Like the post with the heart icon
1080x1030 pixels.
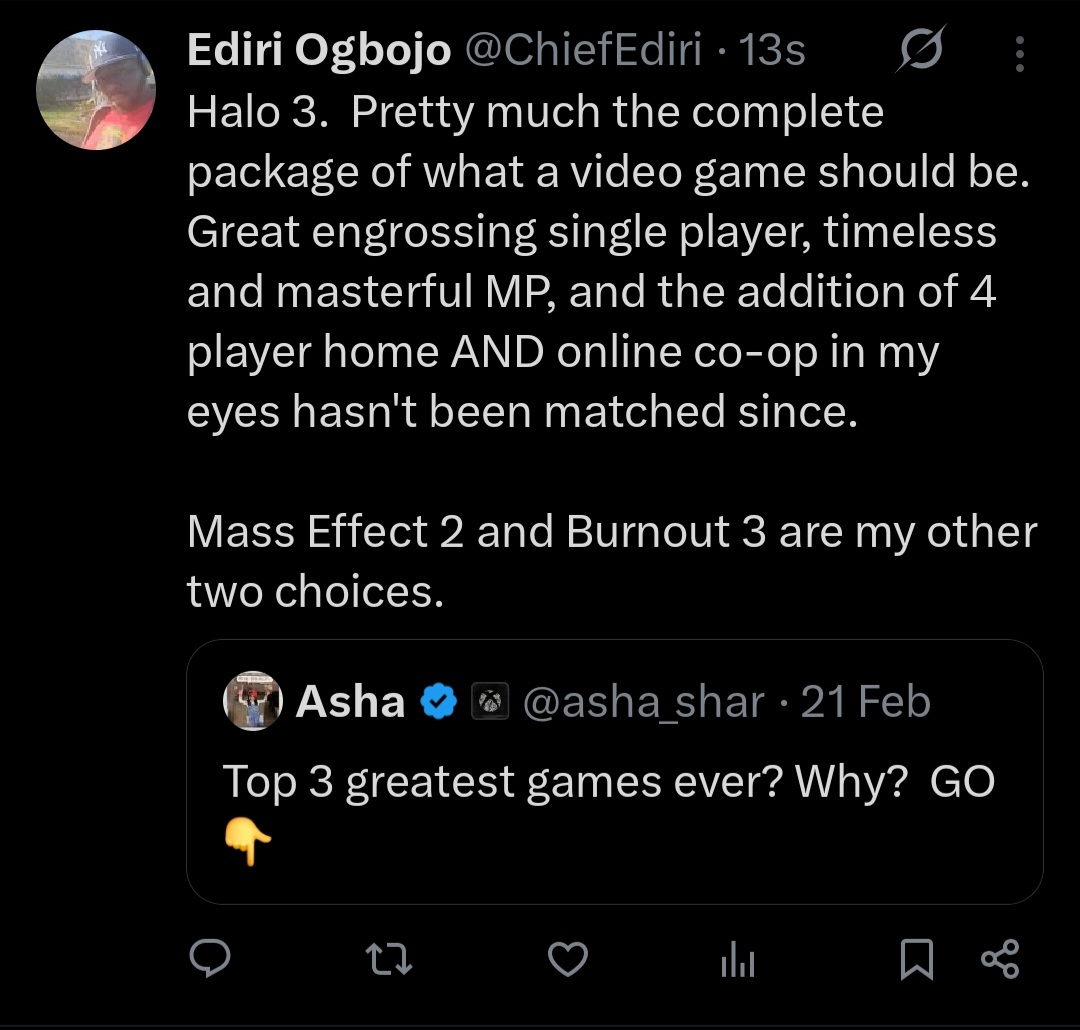coord(568,960)
